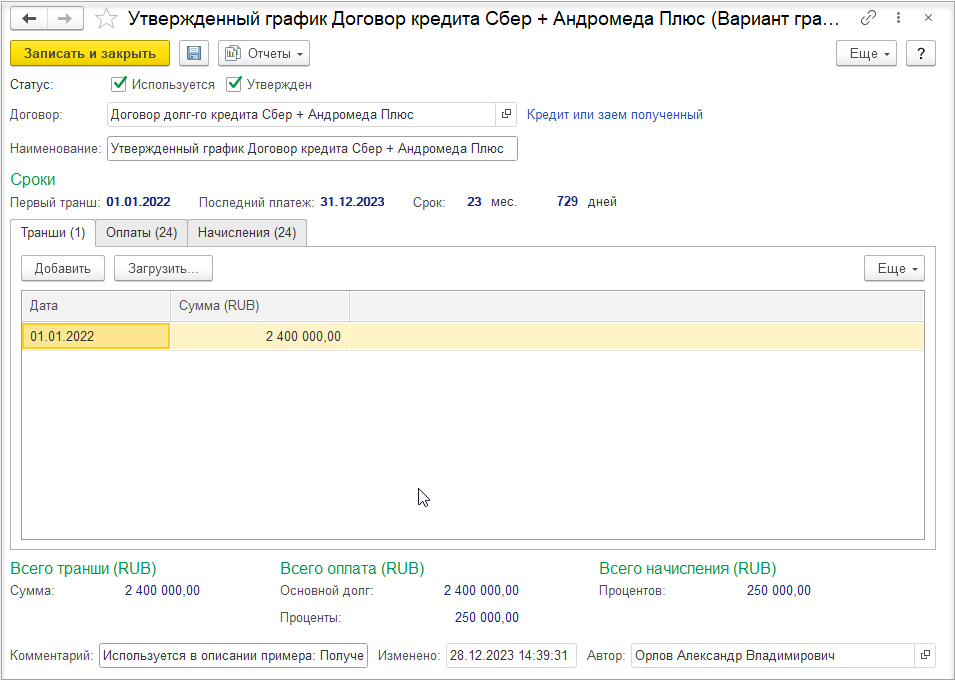Image resolution: width=955 pixels, height=680 pixels.
Task: Copy link via the chain icon
Action: coord(868,18)
